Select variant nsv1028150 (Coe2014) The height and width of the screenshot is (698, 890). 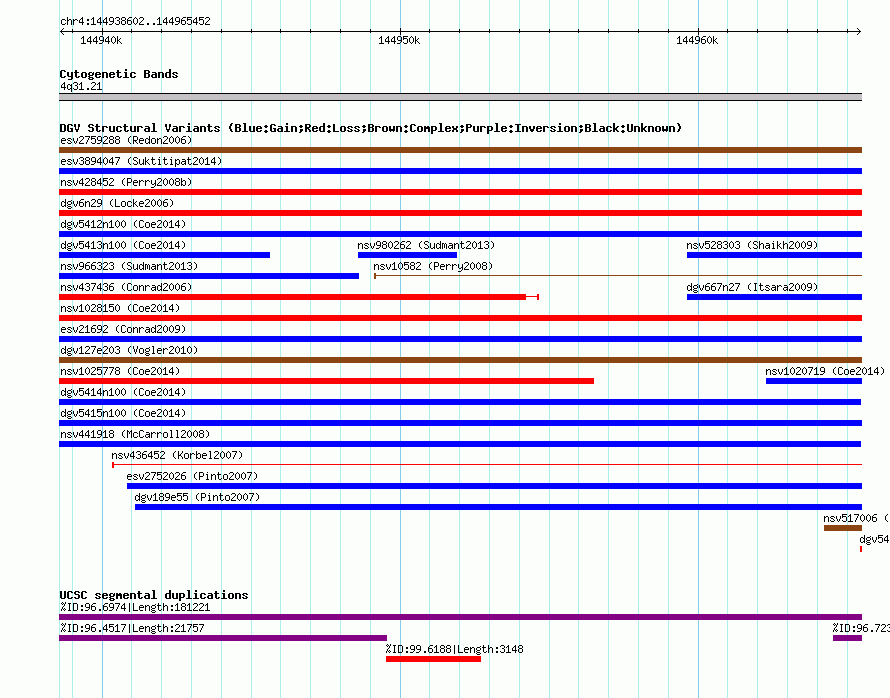pos(120,308)
